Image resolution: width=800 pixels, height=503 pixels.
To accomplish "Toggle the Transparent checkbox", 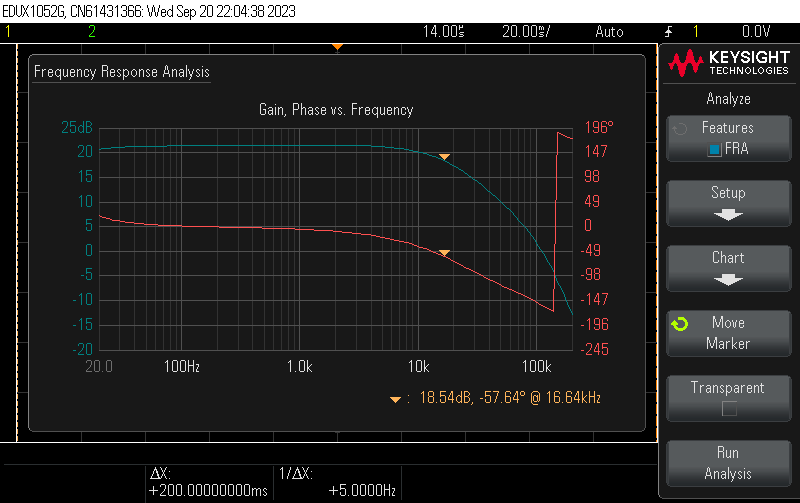I will (x=729, y=409).
